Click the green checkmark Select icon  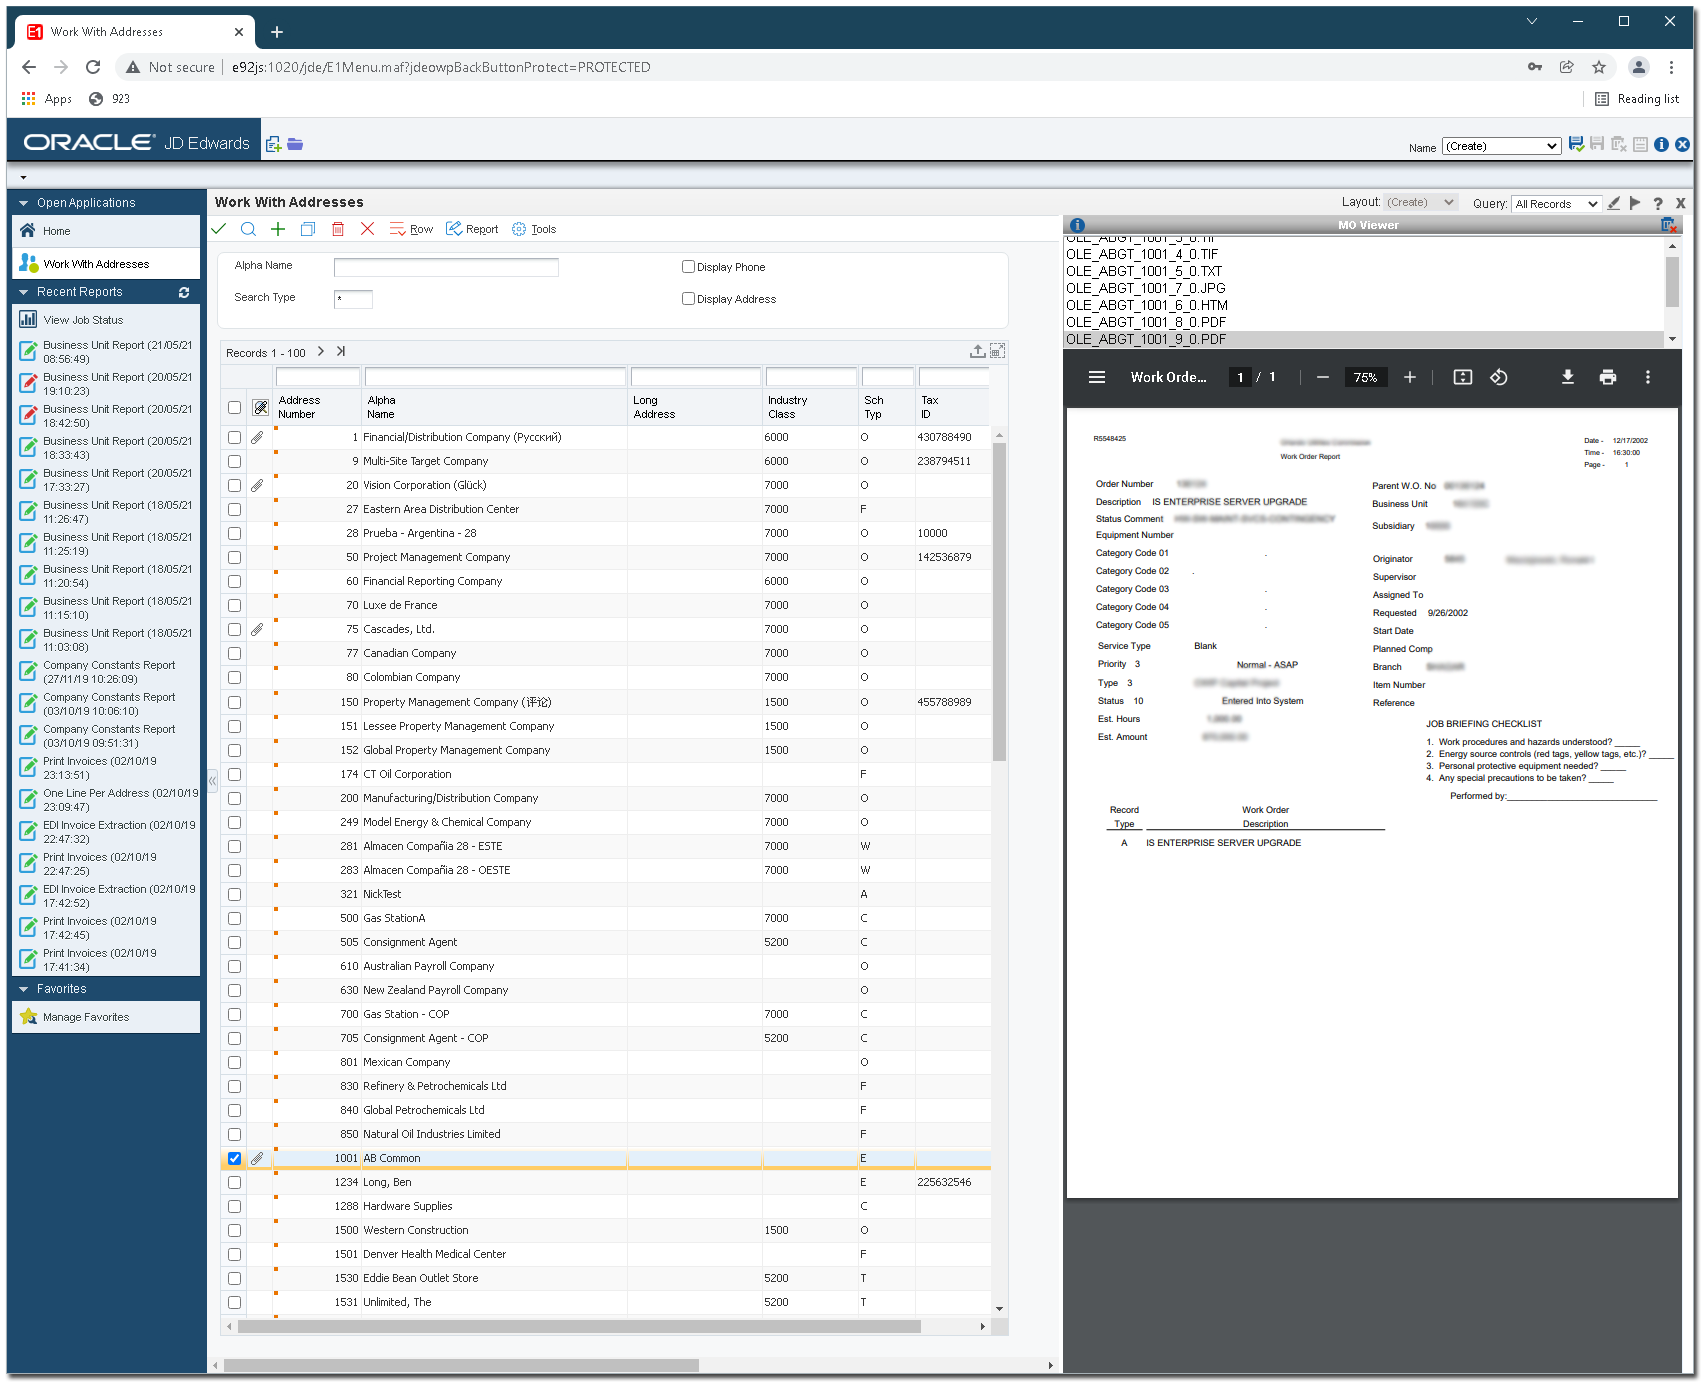219,229
